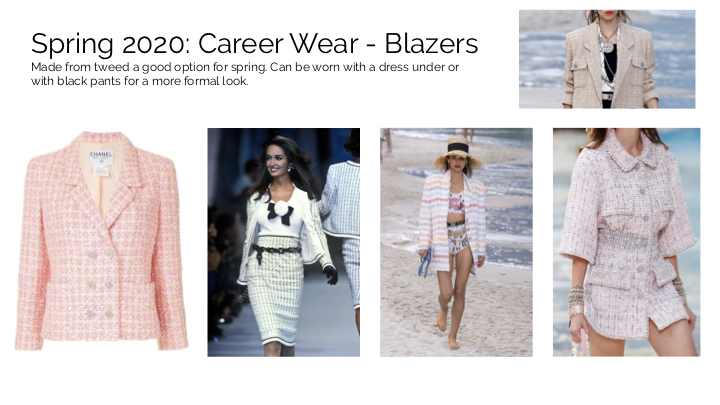Select the Spring 2020 Career Wear title
Screen dimensions: 720x405
pyautogui.click(x=254, y=44)
